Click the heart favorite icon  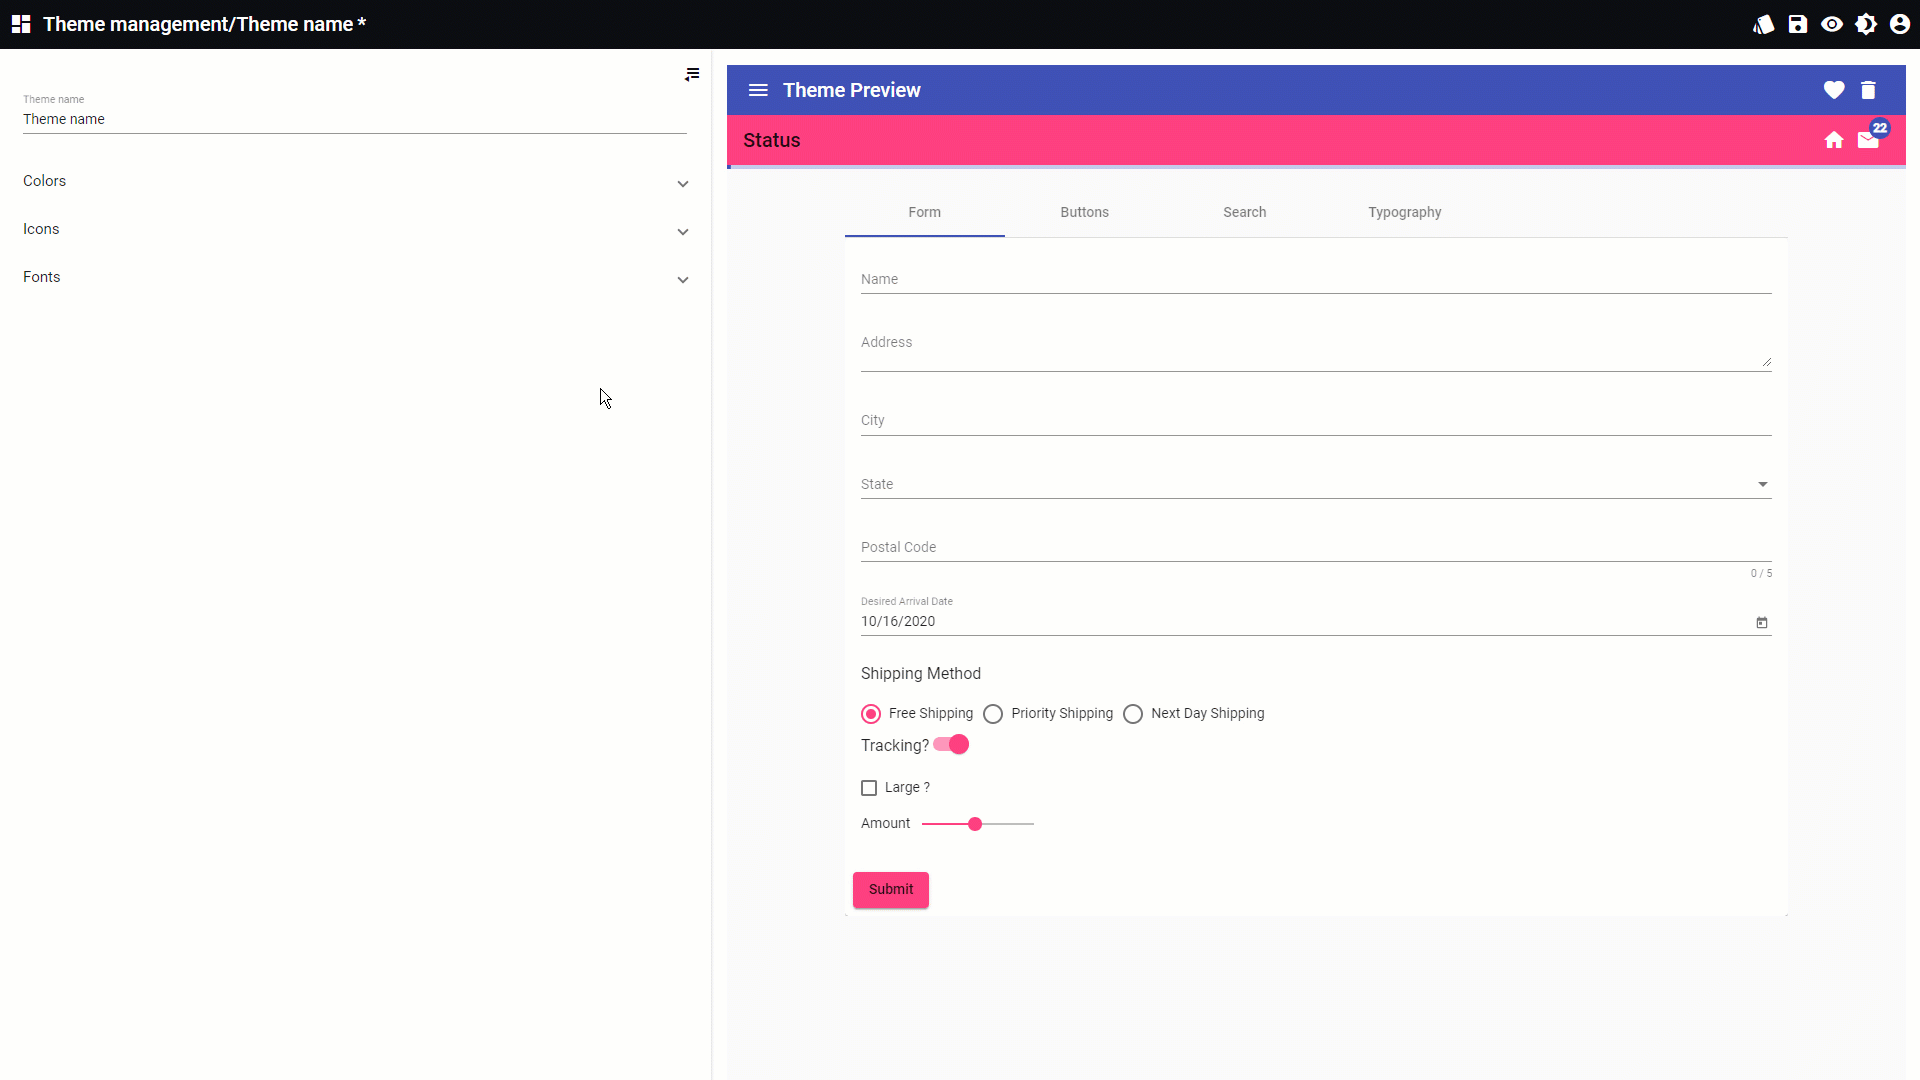[x=1834, y=90]
